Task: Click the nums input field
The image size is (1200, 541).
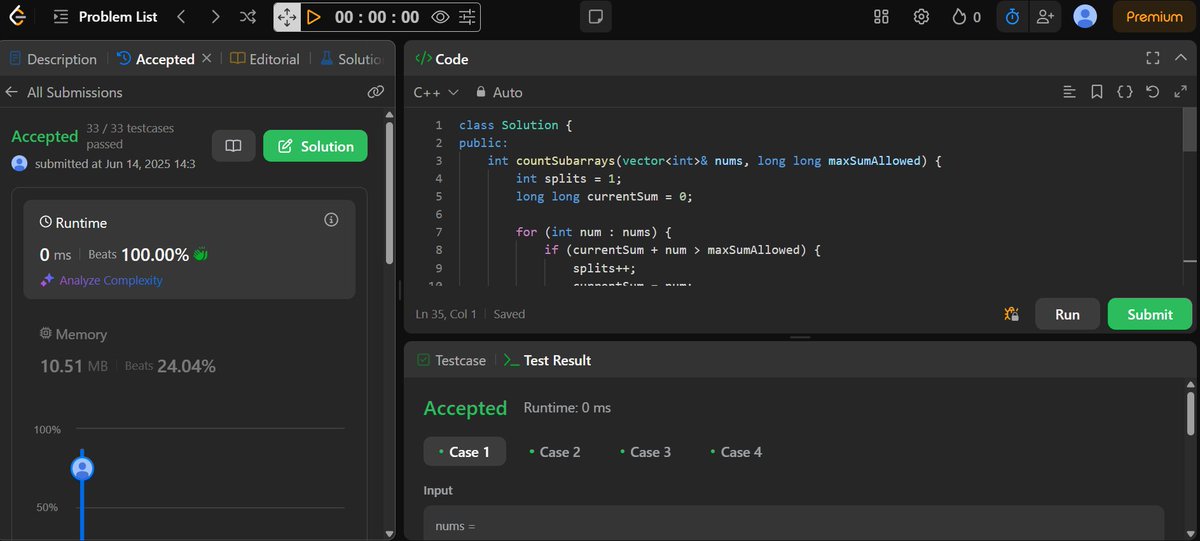Action: pyautogui.click(x=794, y=523)
